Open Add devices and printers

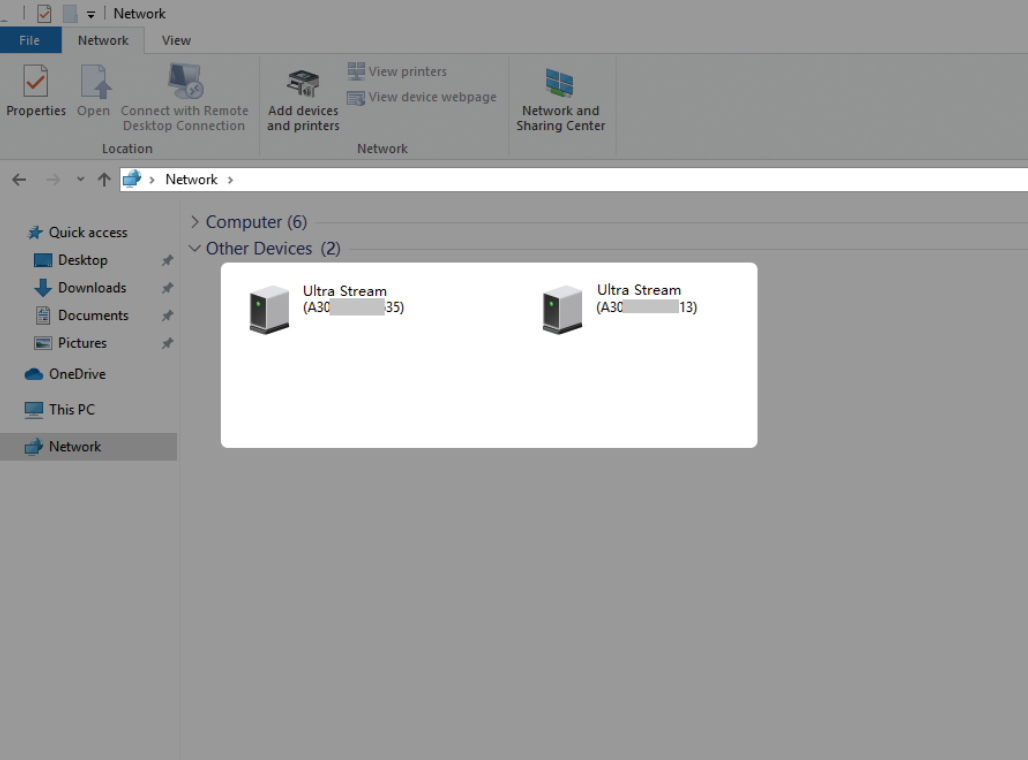303,100
